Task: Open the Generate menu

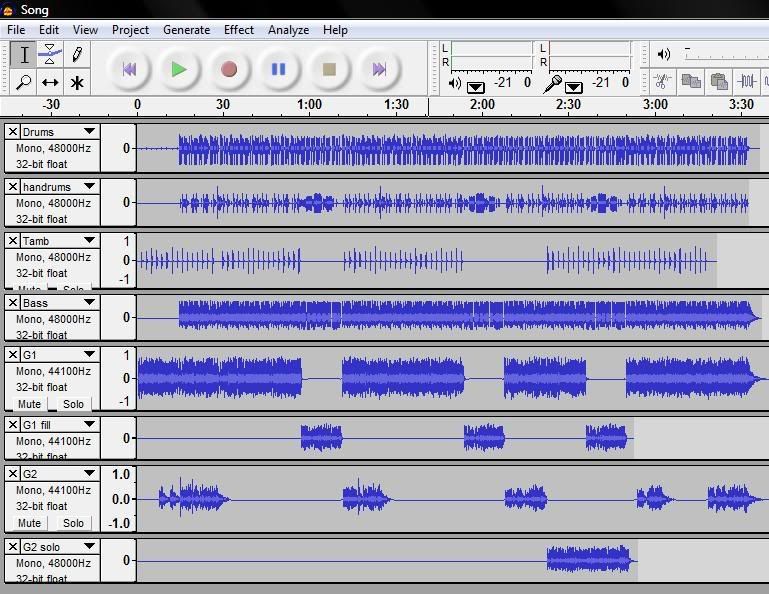Action: pos(186,30)
